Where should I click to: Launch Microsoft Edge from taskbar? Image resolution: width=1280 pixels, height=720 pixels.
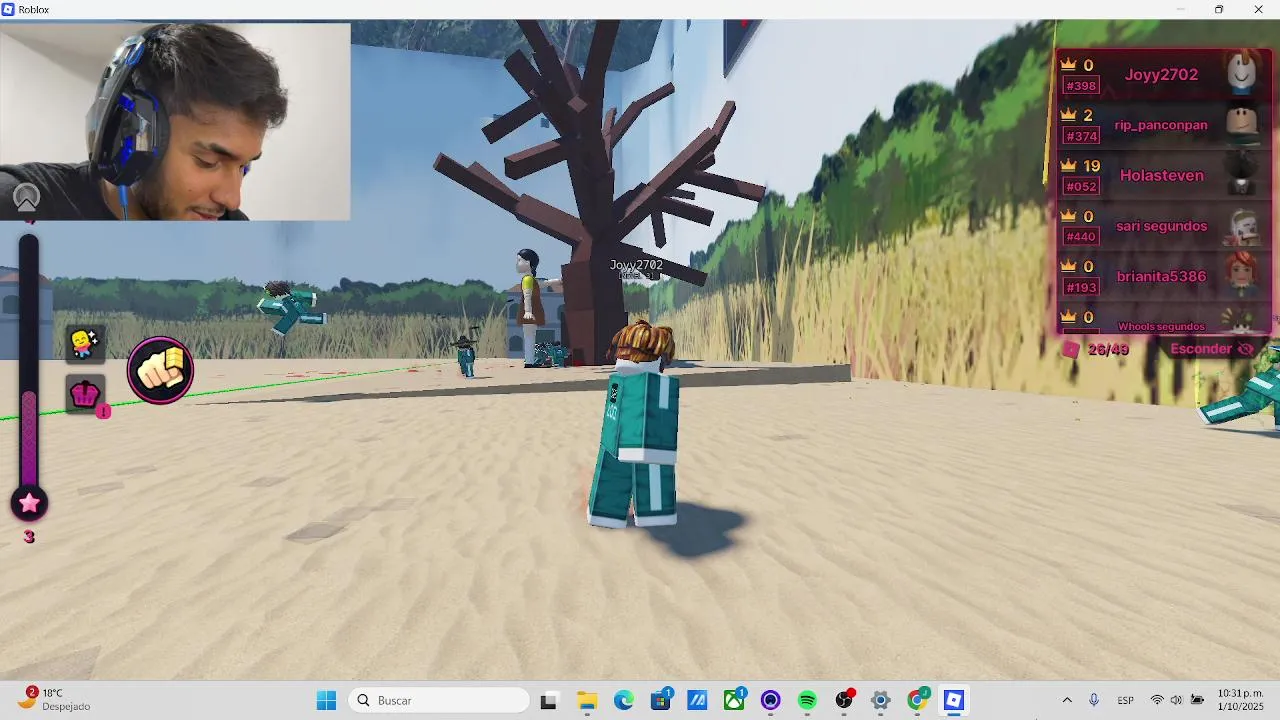point(624,701)
